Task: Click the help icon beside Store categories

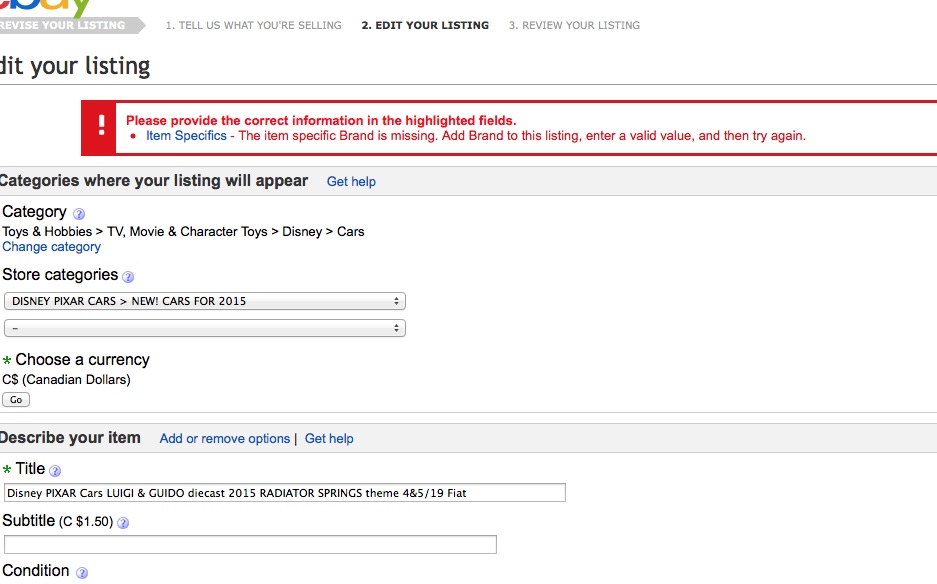Action: tap(128, 277)
